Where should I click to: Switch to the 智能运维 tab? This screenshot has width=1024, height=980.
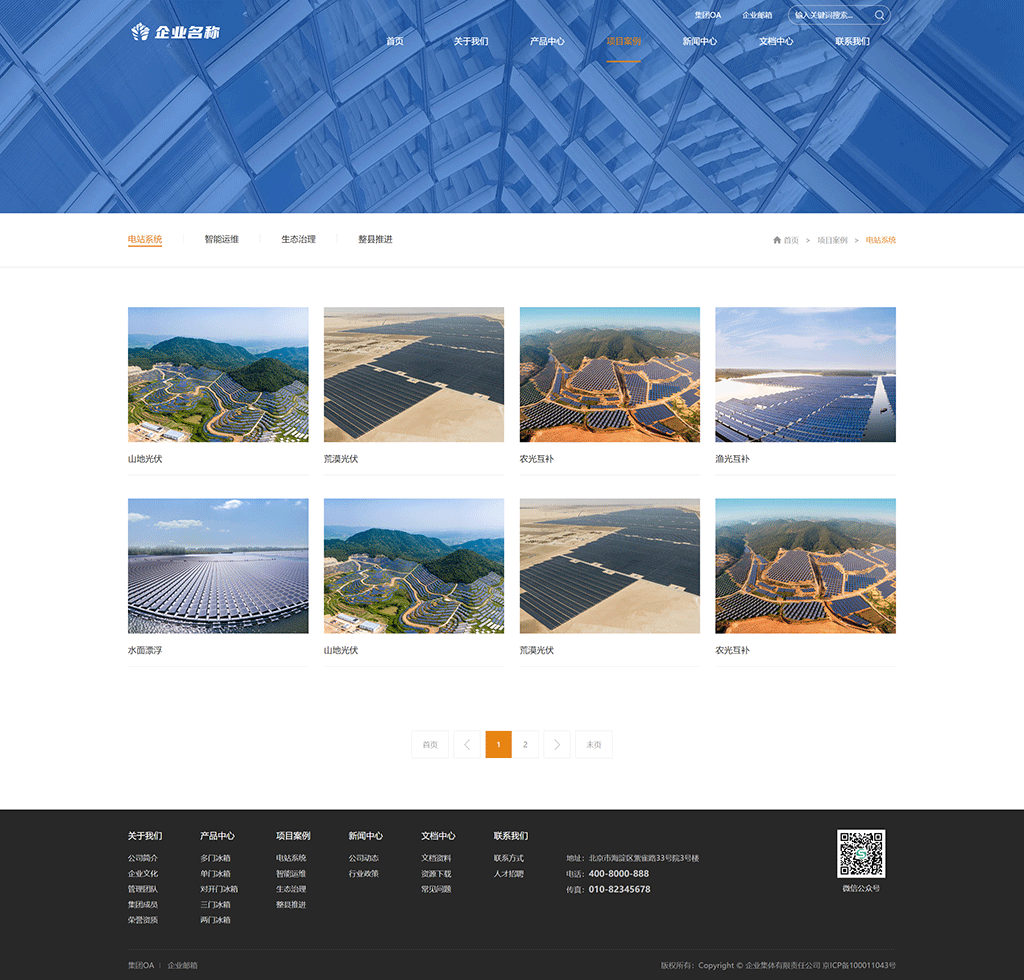[221, 240]
